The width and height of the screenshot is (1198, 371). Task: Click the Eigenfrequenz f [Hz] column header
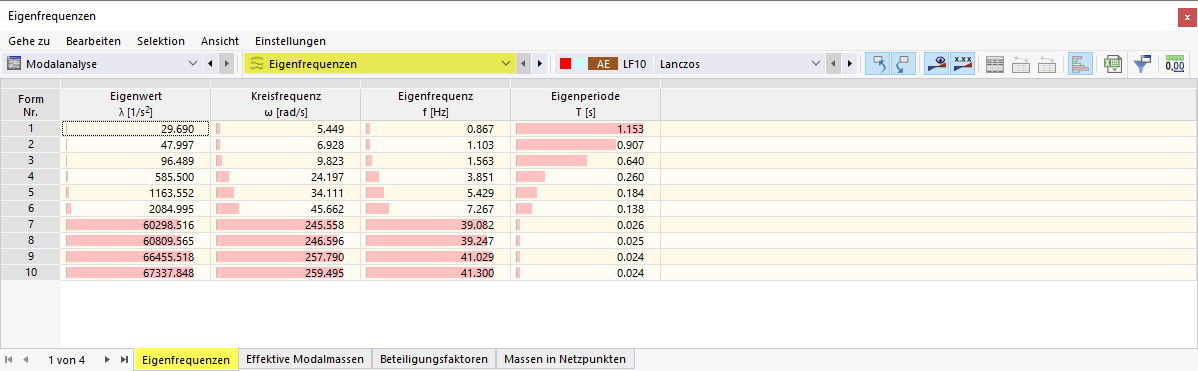click(435, 105)
